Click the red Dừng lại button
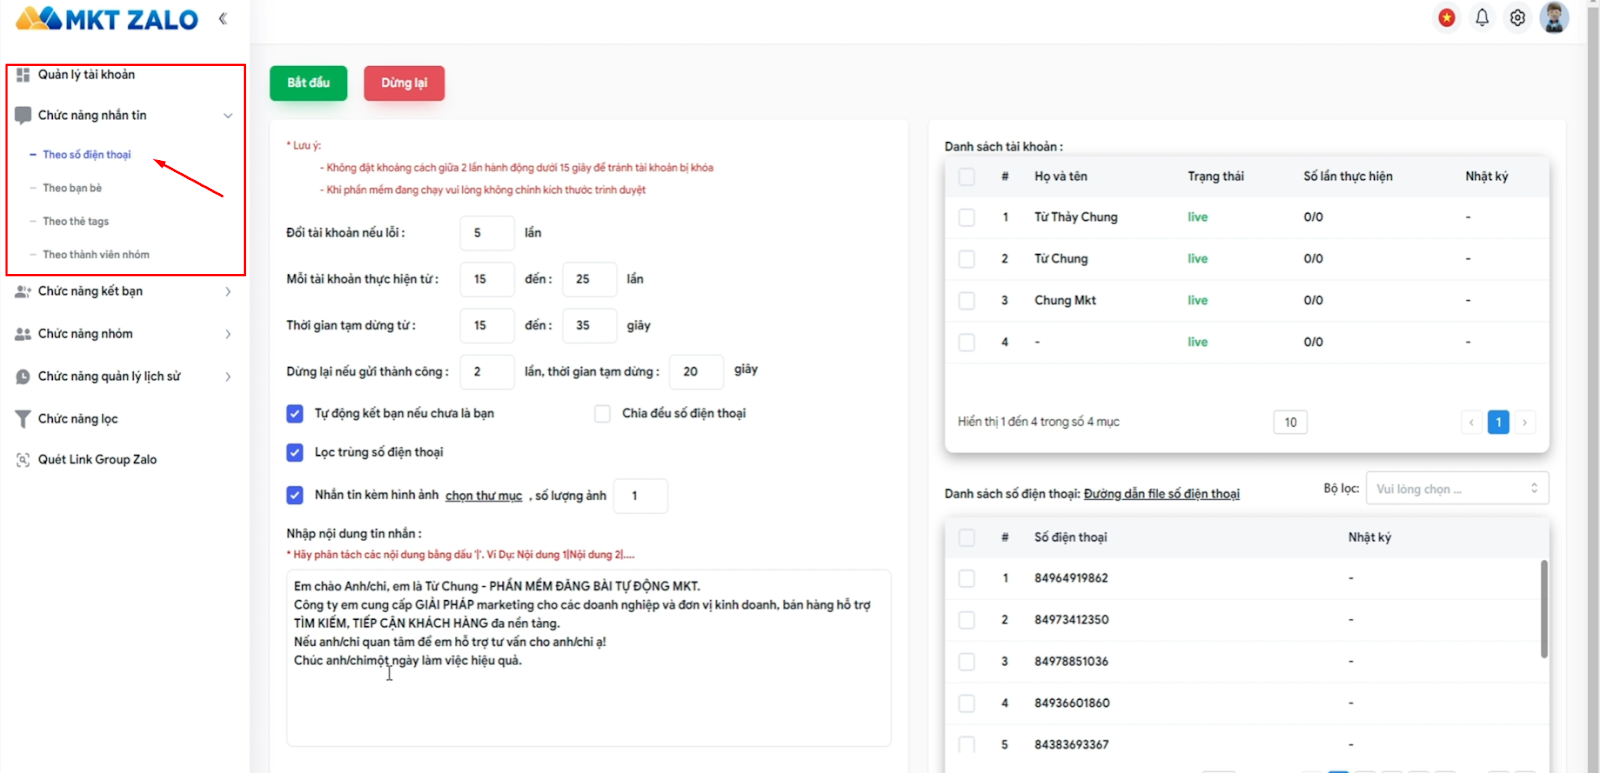This screenshot has width=1600, height=773. (x=404, y=83)
